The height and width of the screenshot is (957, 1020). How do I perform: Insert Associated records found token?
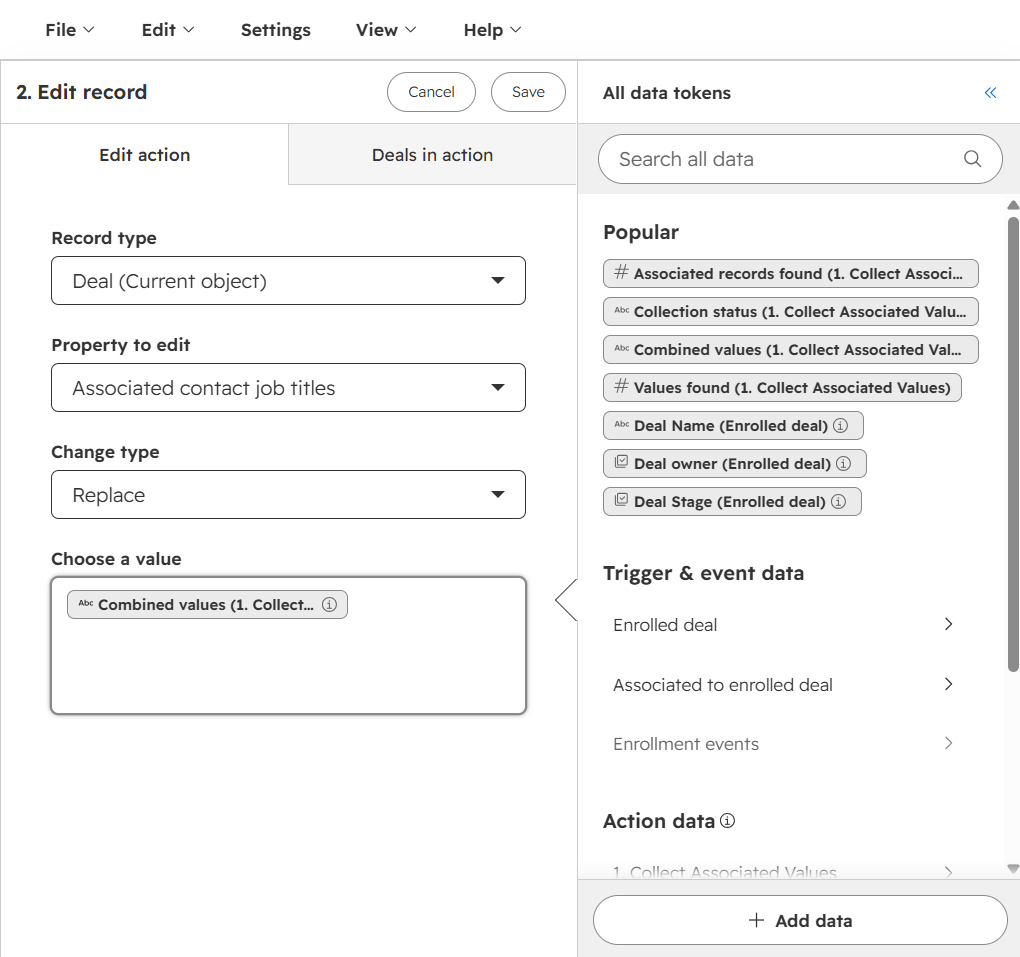(x=790, y=273)
